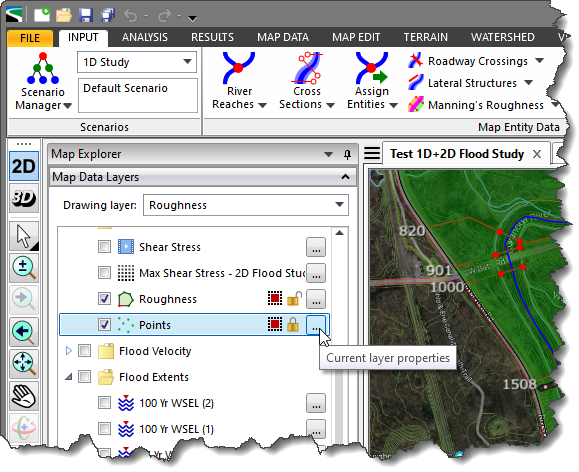Open the quick access customize dropdown
Viewport: 579px width, 472px height.
click(192, 18)
